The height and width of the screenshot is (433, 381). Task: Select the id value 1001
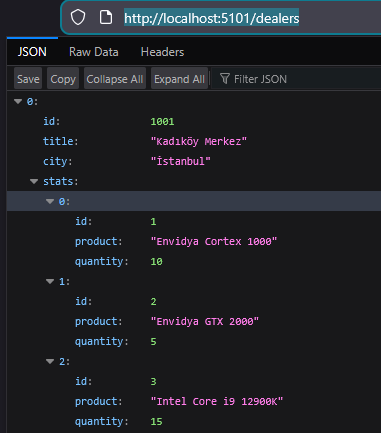tap(162, 121)
